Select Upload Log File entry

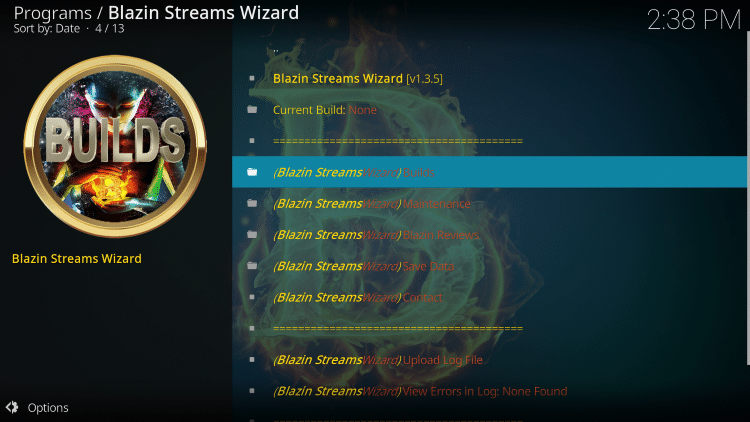pos(489,359)
